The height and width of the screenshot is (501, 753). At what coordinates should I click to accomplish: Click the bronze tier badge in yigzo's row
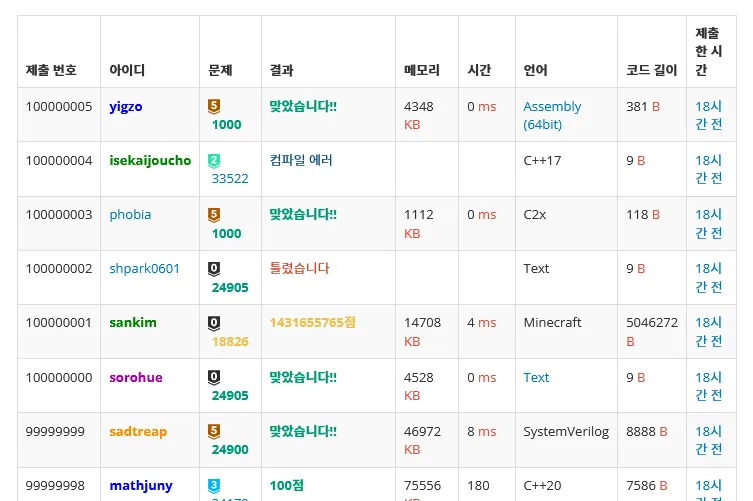point(214,106)
